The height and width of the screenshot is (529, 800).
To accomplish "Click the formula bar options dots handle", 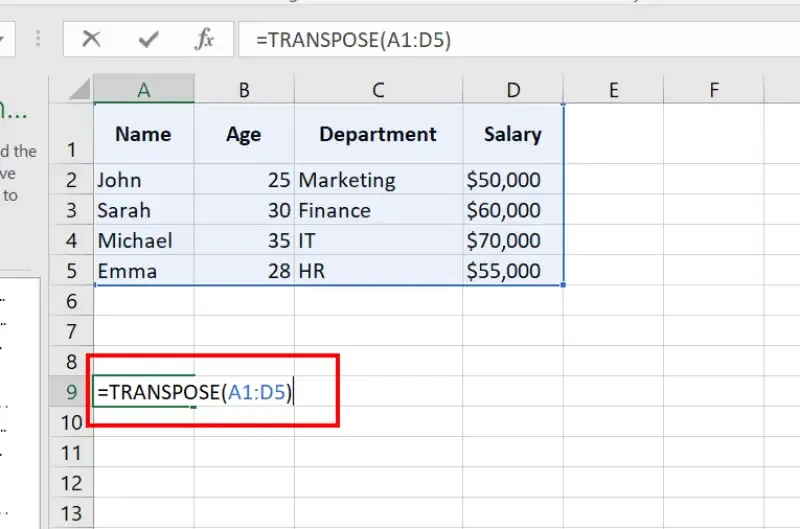I will pyautogui.click(x=38, y=39).
